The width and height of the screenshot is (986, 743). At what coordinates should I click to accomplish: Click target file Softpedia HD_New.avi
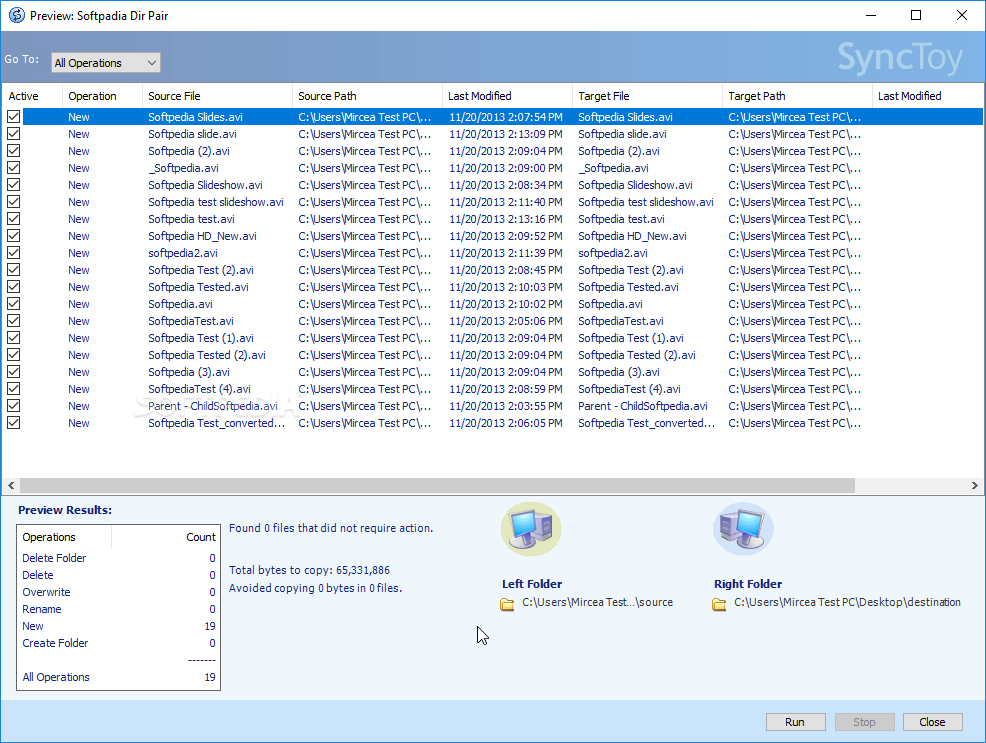point(632,236)
